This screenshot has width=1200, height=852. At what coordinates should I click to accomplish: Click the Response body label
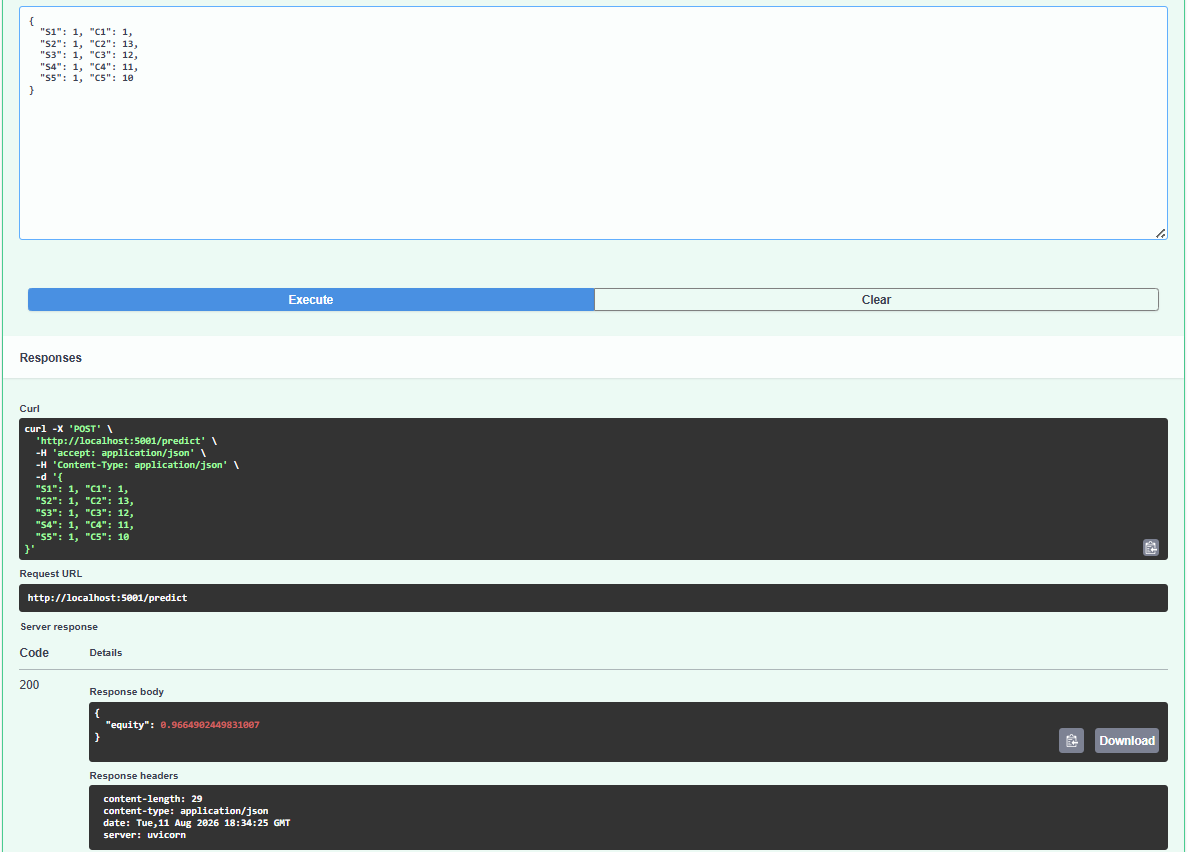pyautogui.click(x=127, y=692)
